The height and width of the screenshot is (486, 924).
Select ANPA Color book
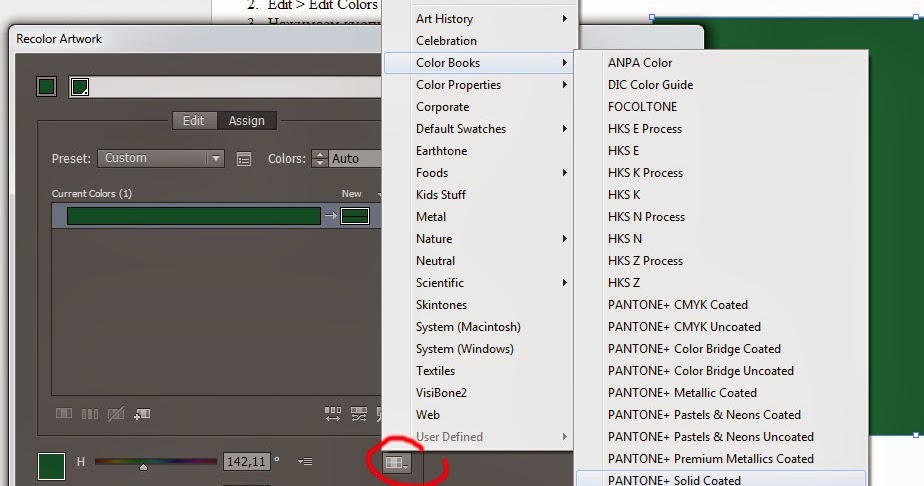(x=721, y=62)
